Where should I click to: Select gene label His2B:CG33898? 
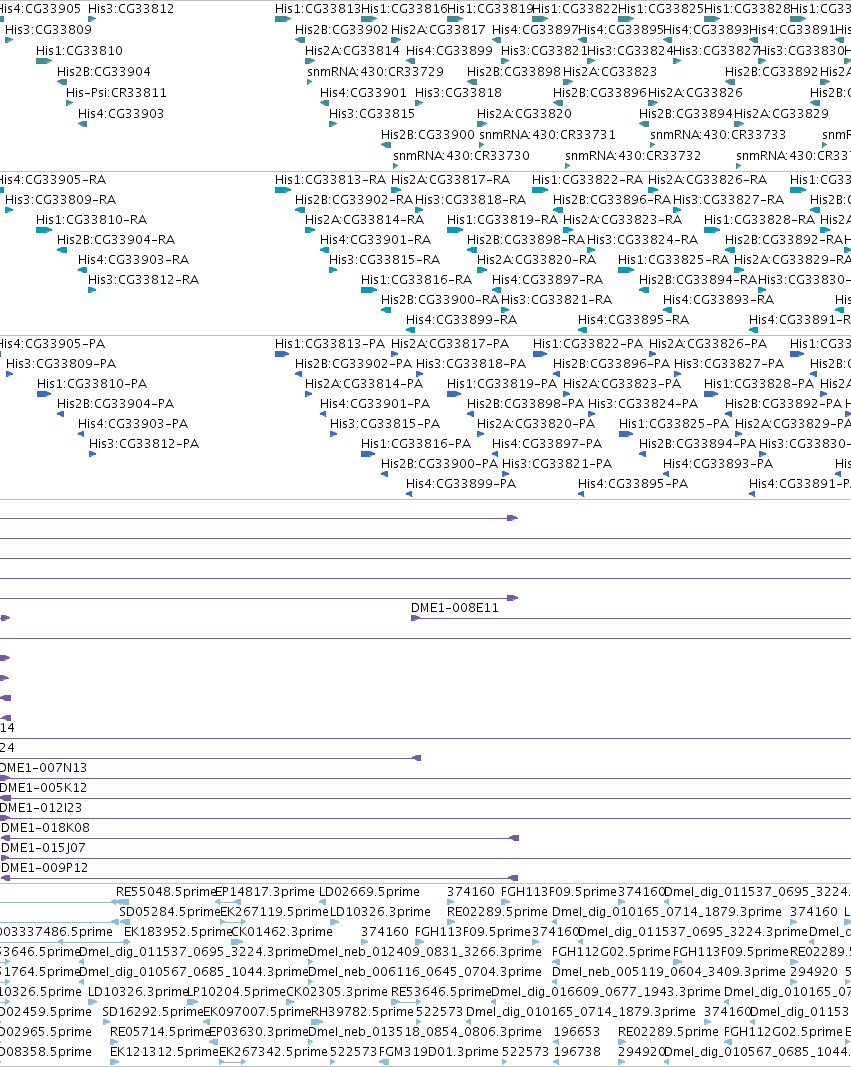514,71
